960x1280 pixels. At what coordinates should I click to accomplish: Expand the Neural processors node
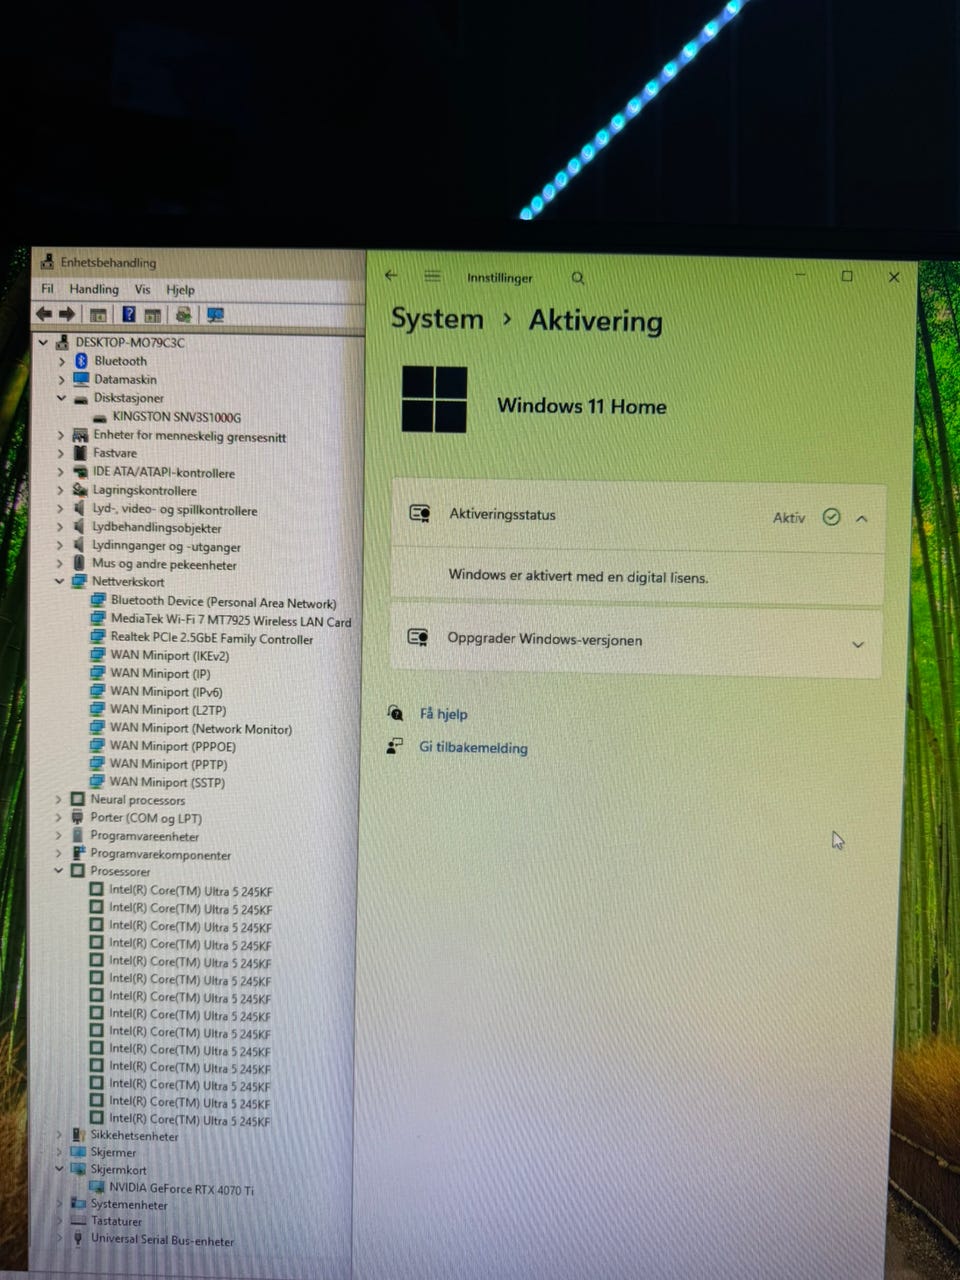coord(58,799)
